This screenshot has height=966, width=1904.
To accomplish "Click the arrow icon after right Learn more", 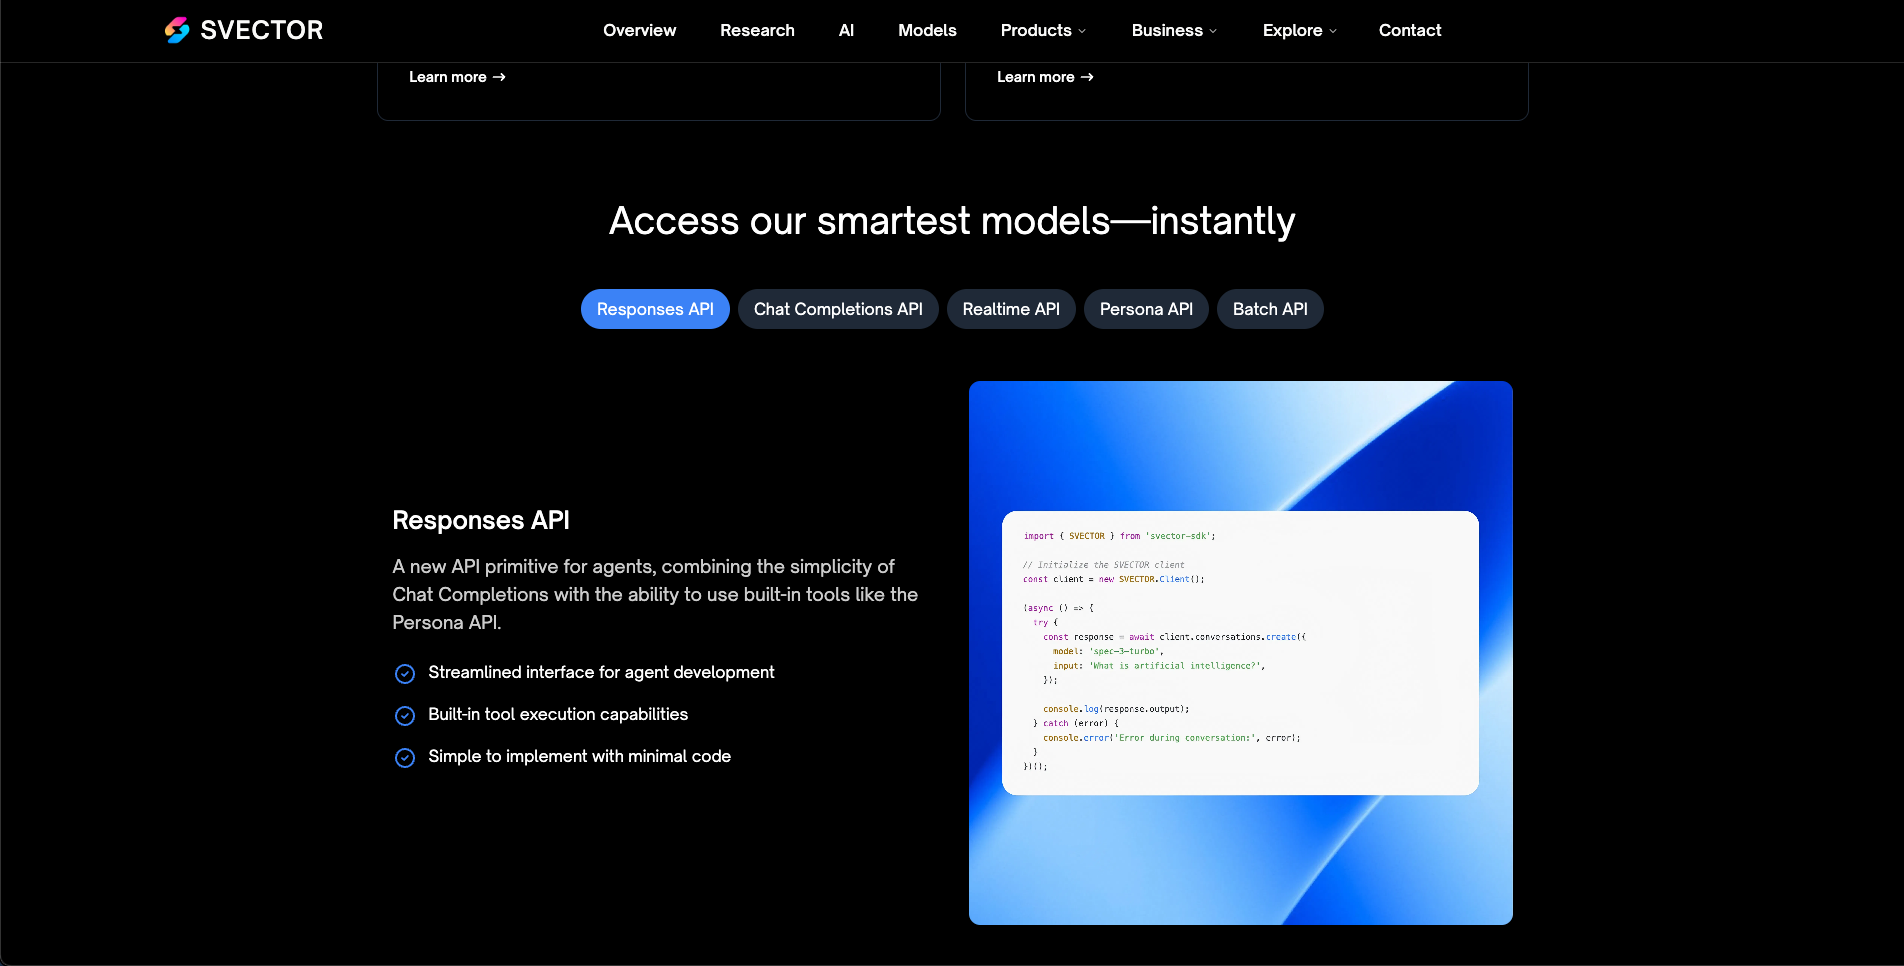I will pyautogui.click(x=1087, y=77).
